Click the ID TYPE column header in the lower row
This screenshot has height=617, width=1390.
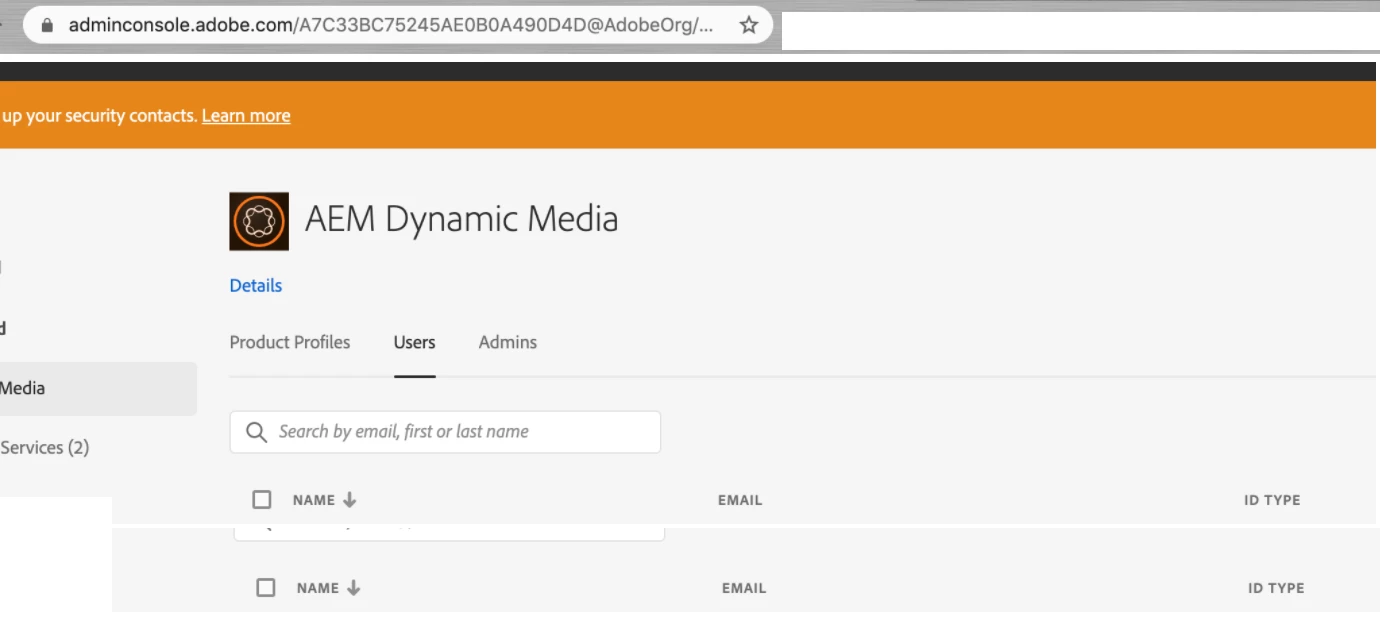coord(1276,588)
